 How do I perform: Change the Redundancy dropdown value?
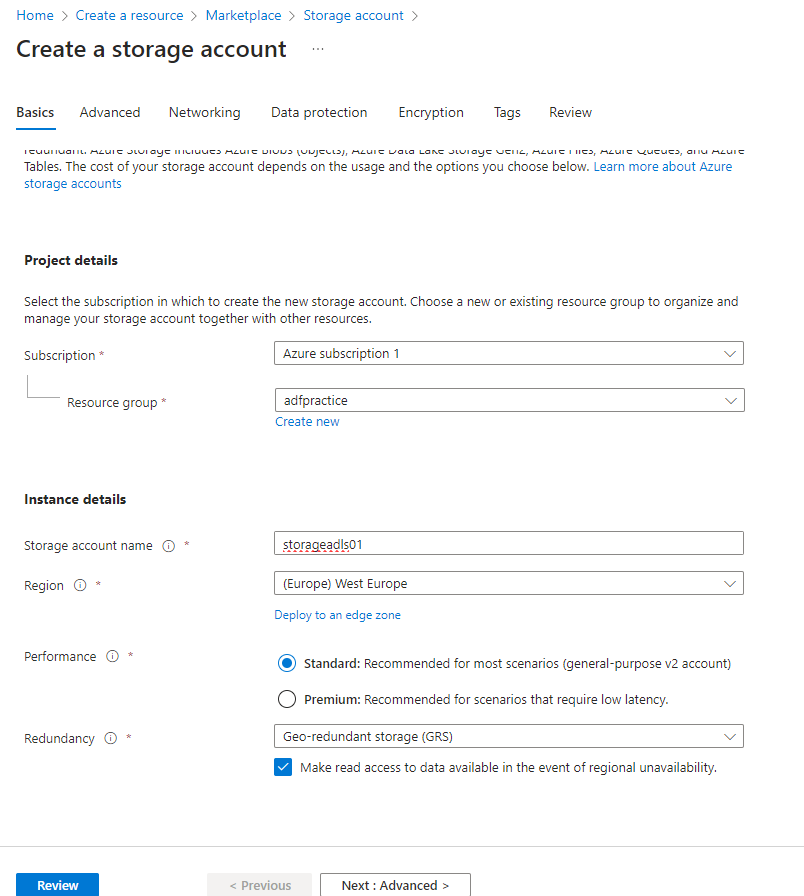click(508, 736)
